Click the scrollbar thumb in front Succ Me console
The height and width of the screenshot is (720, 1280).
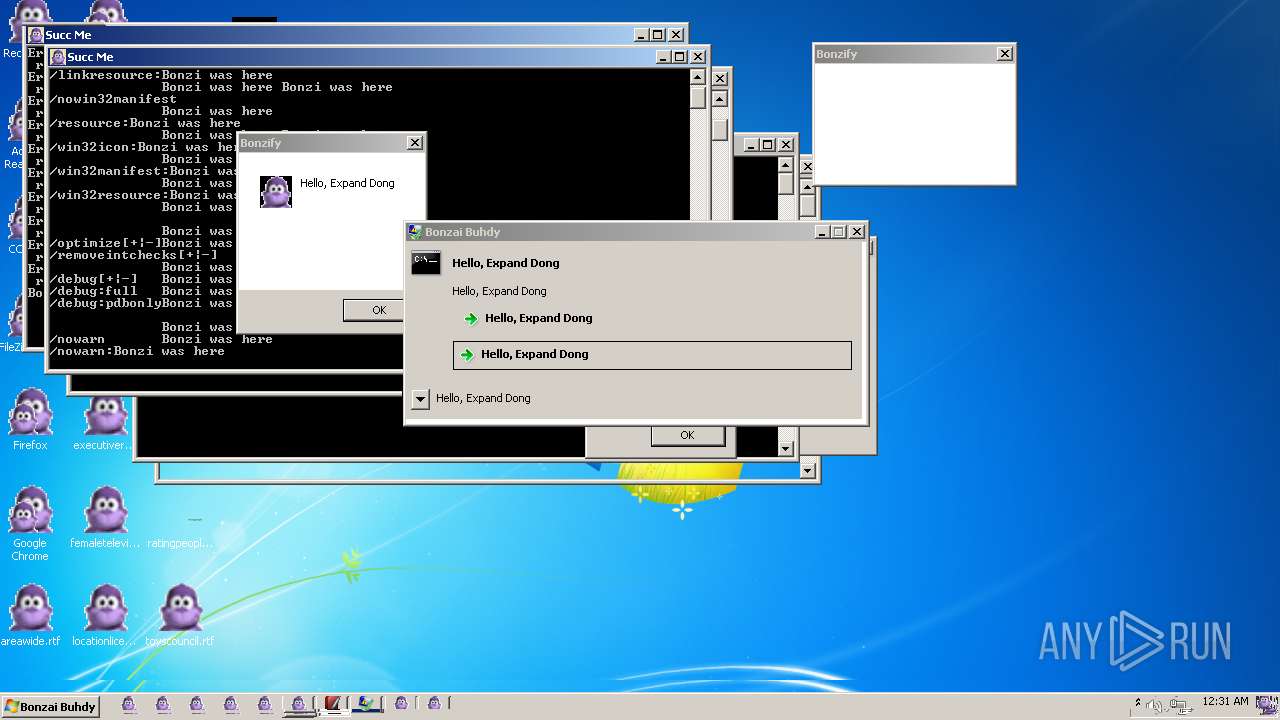coord(698,98)
